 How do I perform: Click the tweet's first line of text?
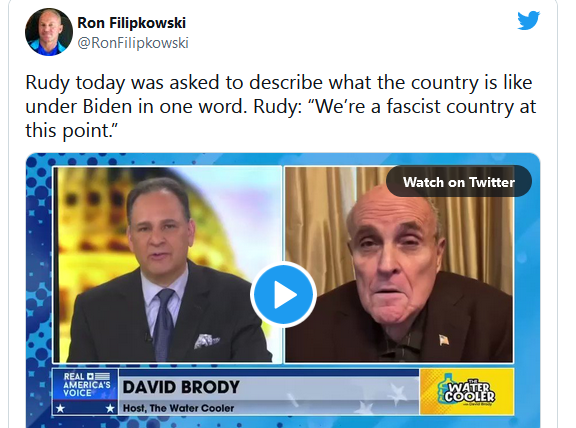pyautogui.click(x=279, y=82)
